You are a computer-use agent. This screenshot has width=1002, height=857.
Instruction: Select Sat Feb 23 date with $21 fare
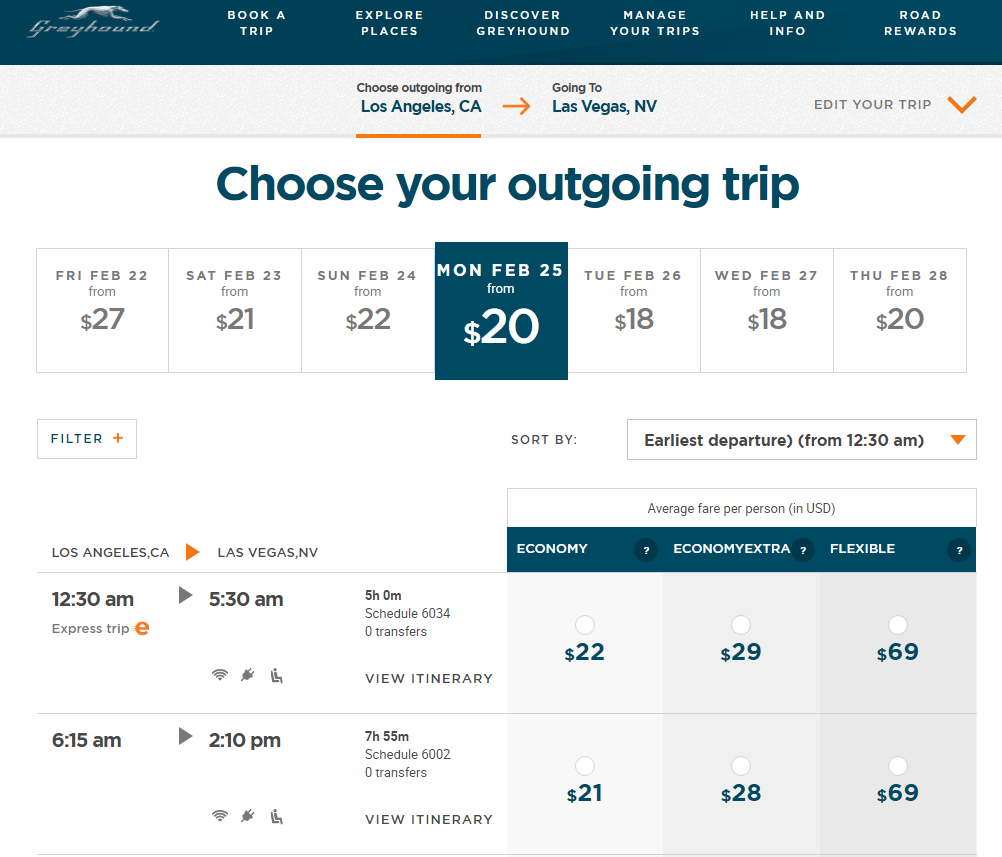[x=235, y=310]
